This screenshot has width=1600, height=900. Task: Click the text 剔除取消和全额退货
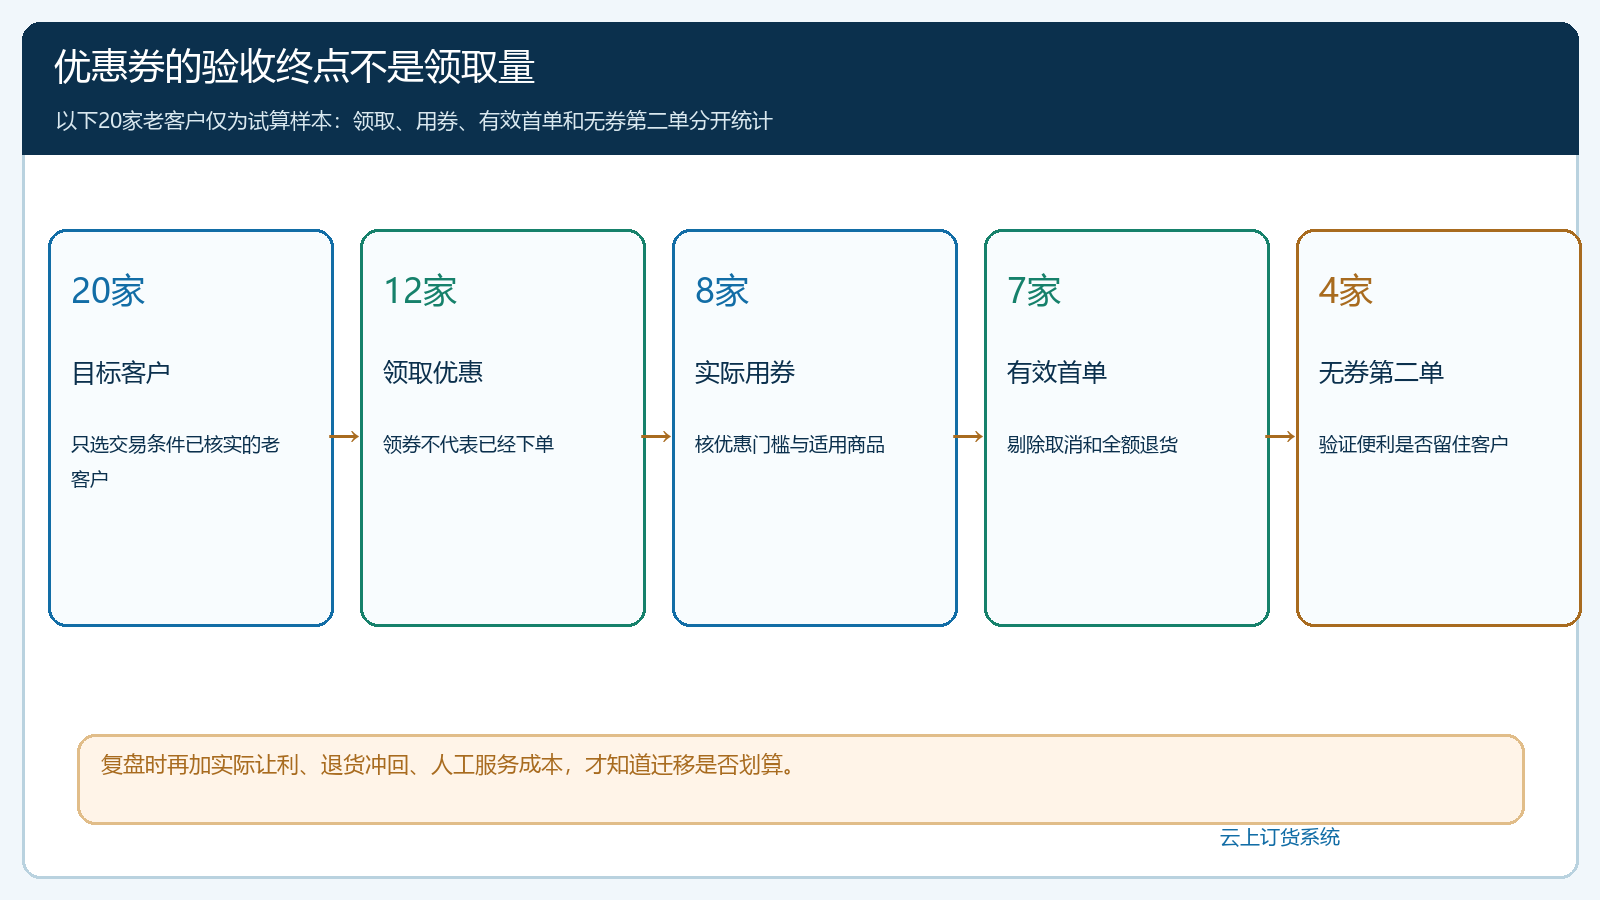tap(1093, 444)
